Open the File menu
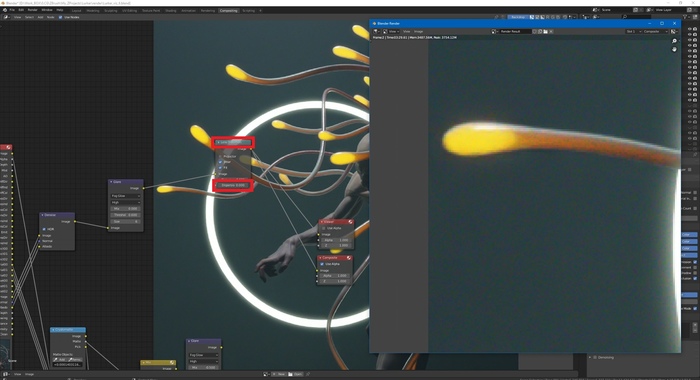Screen dimensions: 700x380 click(x=12, y=10)
